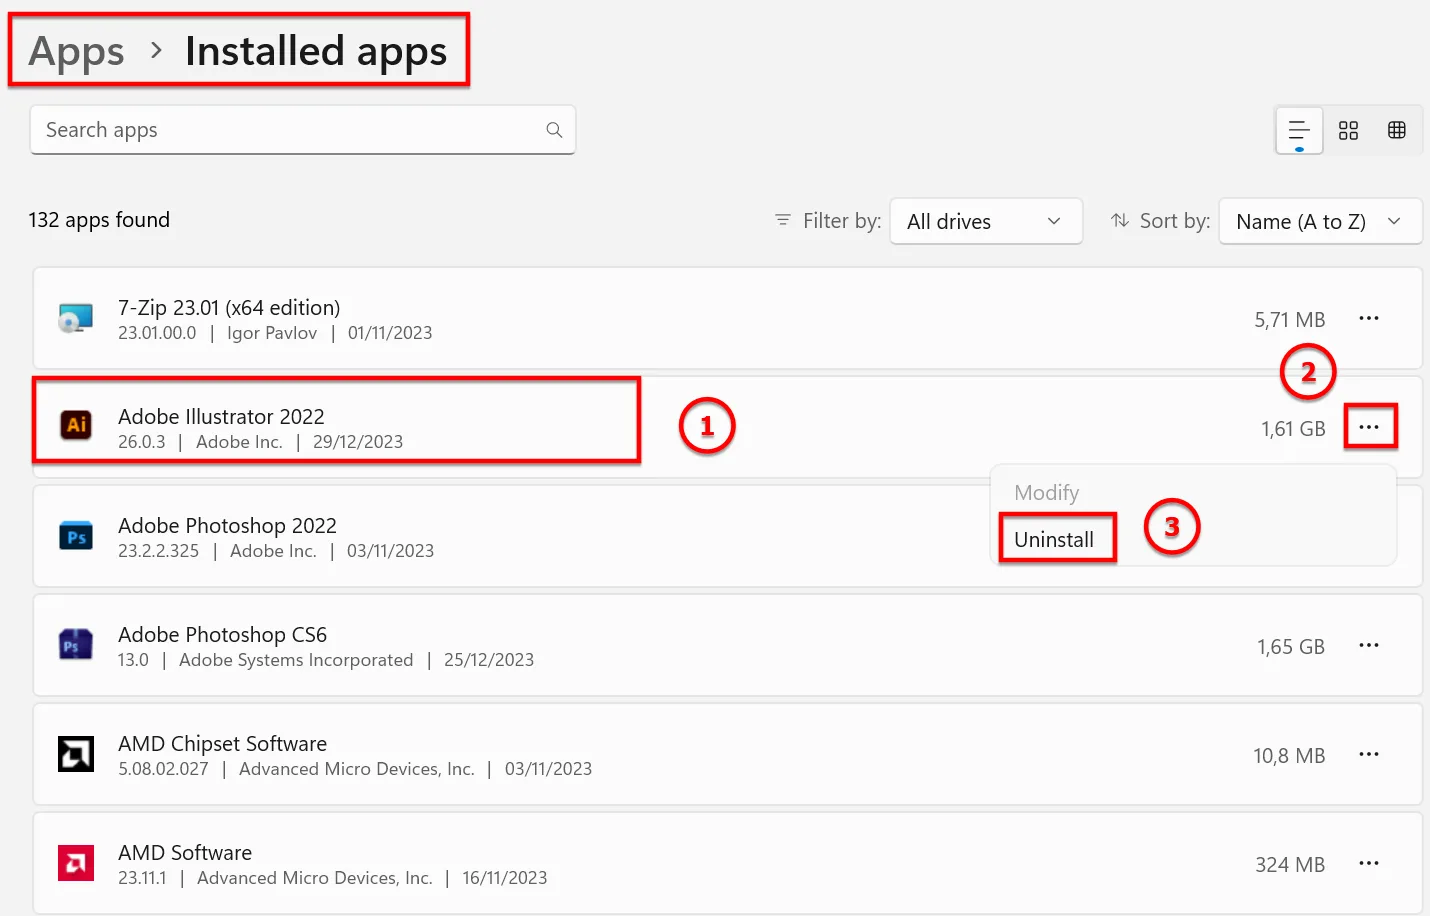Screen dimensions: 1430x916
Task: Click the Adobe Photoshop 2022 Ps icon
Action: [76, 536]
